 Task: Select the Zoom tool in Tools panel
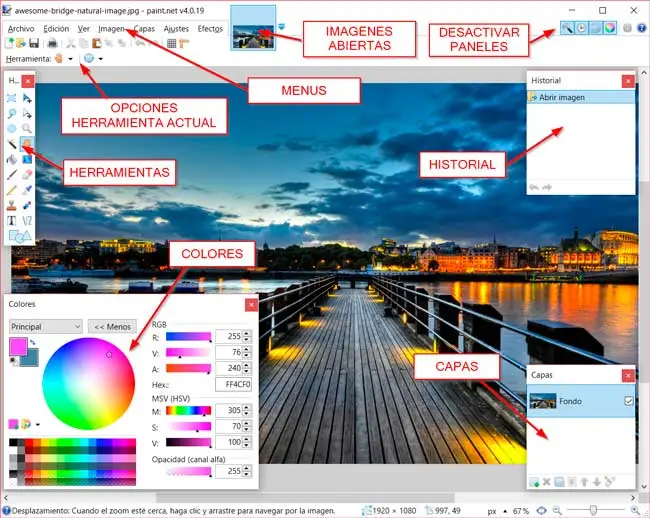(27, 128)
